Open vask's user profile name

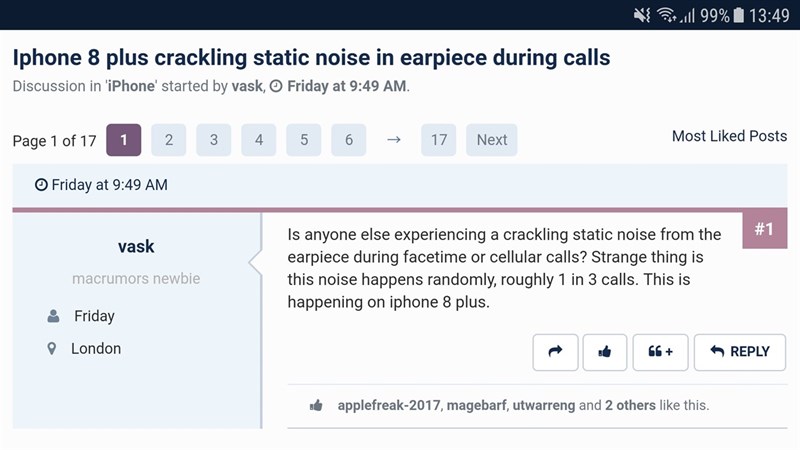pyautogui.click(x=136, y=246)
